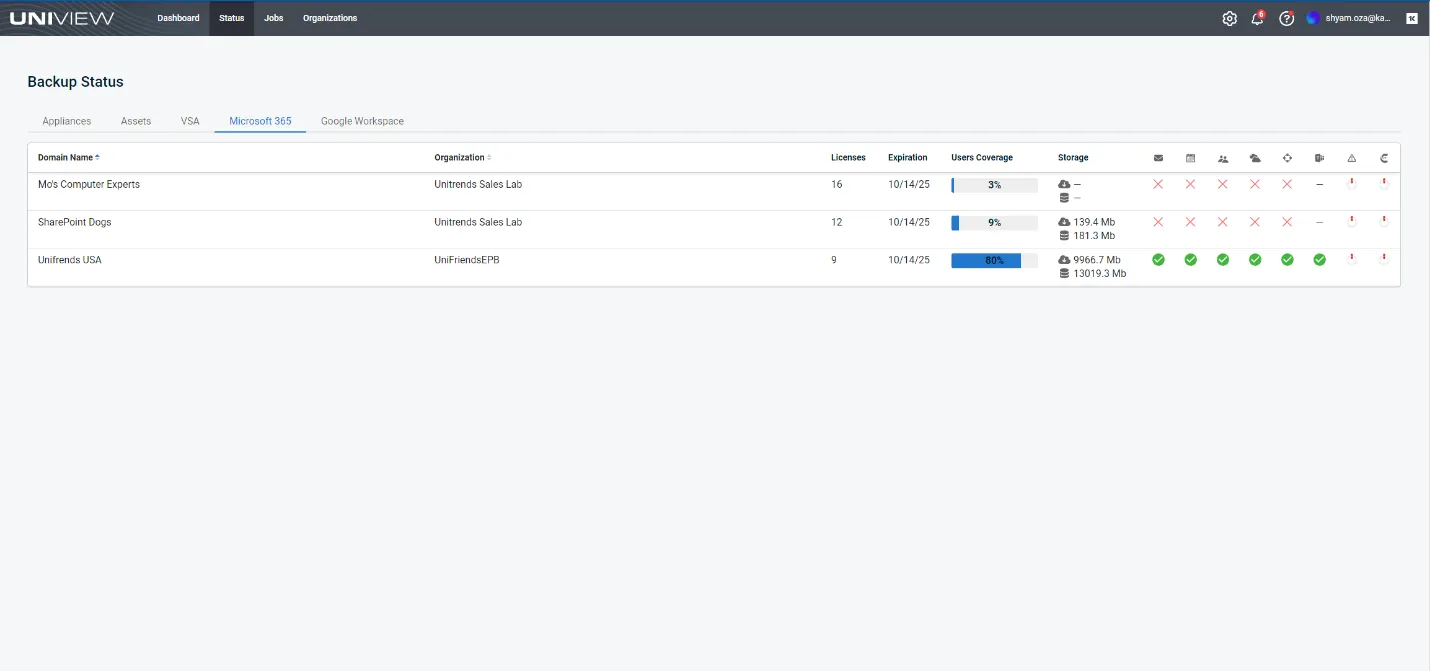The height and width of the screenshot is (671, 1430).
Task: Open the help question mark icon
Action: 1286,18
